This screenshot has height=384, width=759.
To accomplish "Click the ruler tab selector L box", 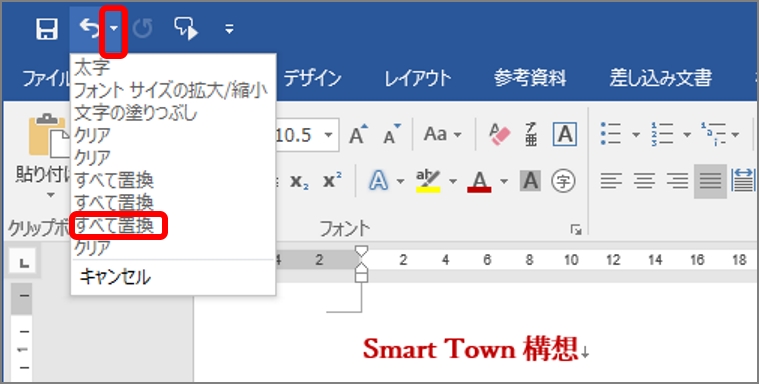I will [24, 263].
